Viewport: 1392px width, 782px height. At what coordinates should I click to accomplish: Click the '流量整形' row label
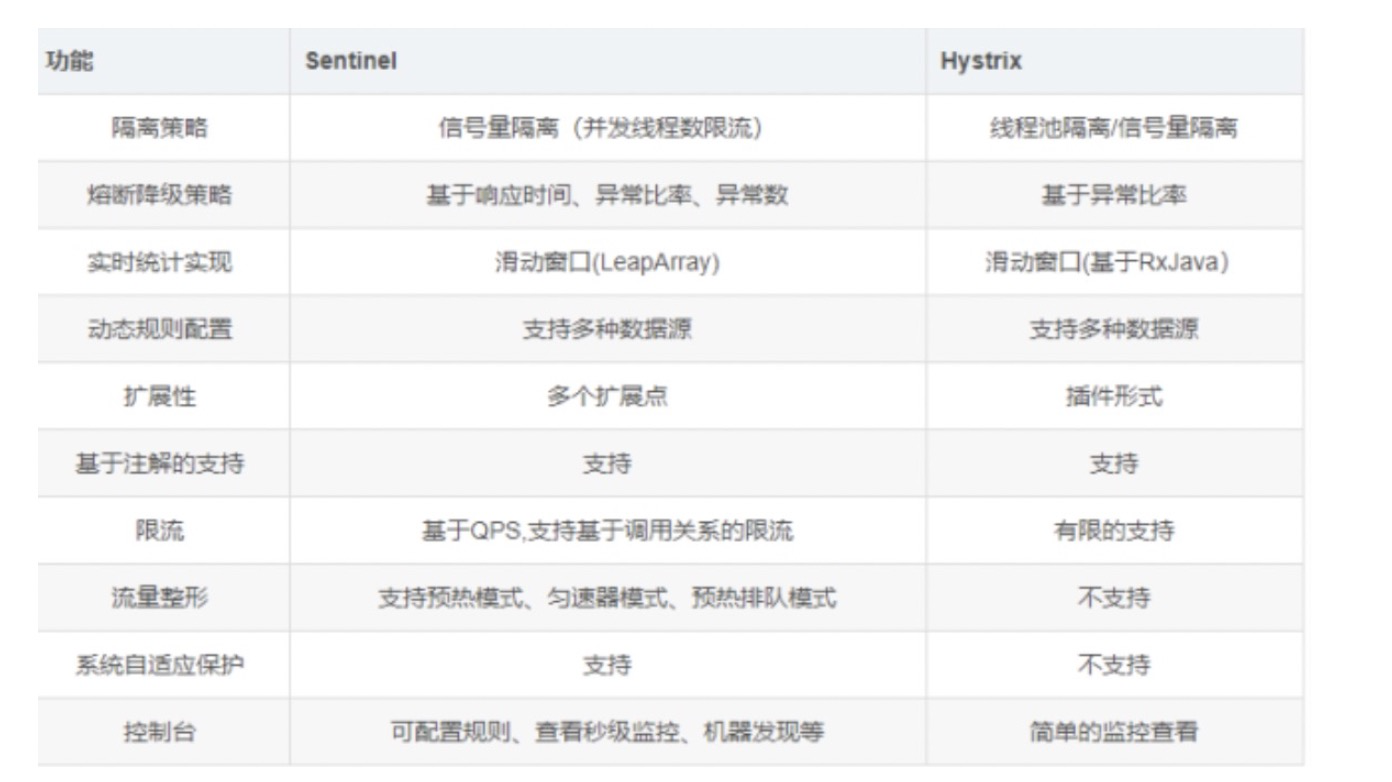pos(160,597)
